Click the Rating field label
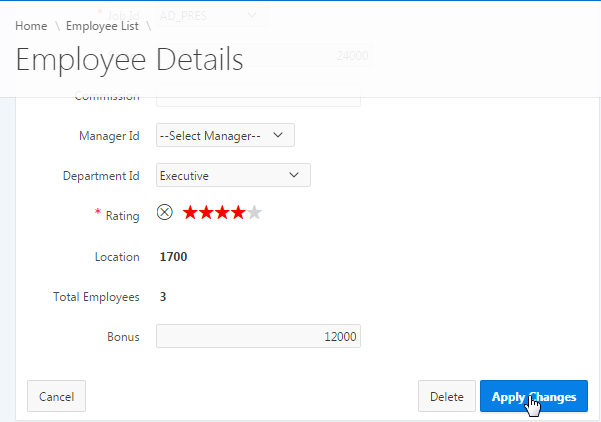Viewport: 601px width, 422px height. pos(123,214)
